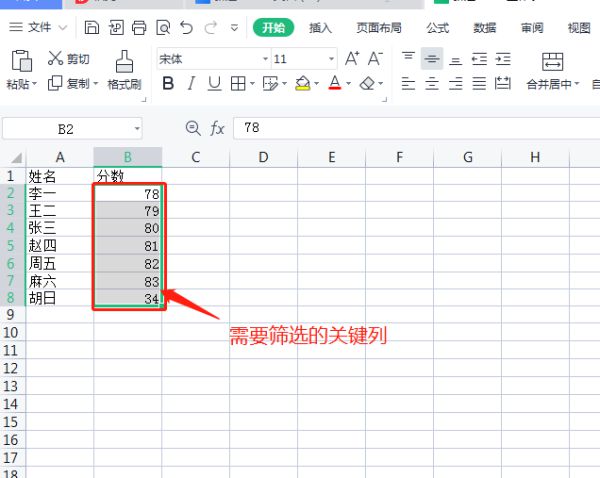The height and width of the screenshot is (478, 600).
Task: Redo the last action
Action: [x=210, y=28]
